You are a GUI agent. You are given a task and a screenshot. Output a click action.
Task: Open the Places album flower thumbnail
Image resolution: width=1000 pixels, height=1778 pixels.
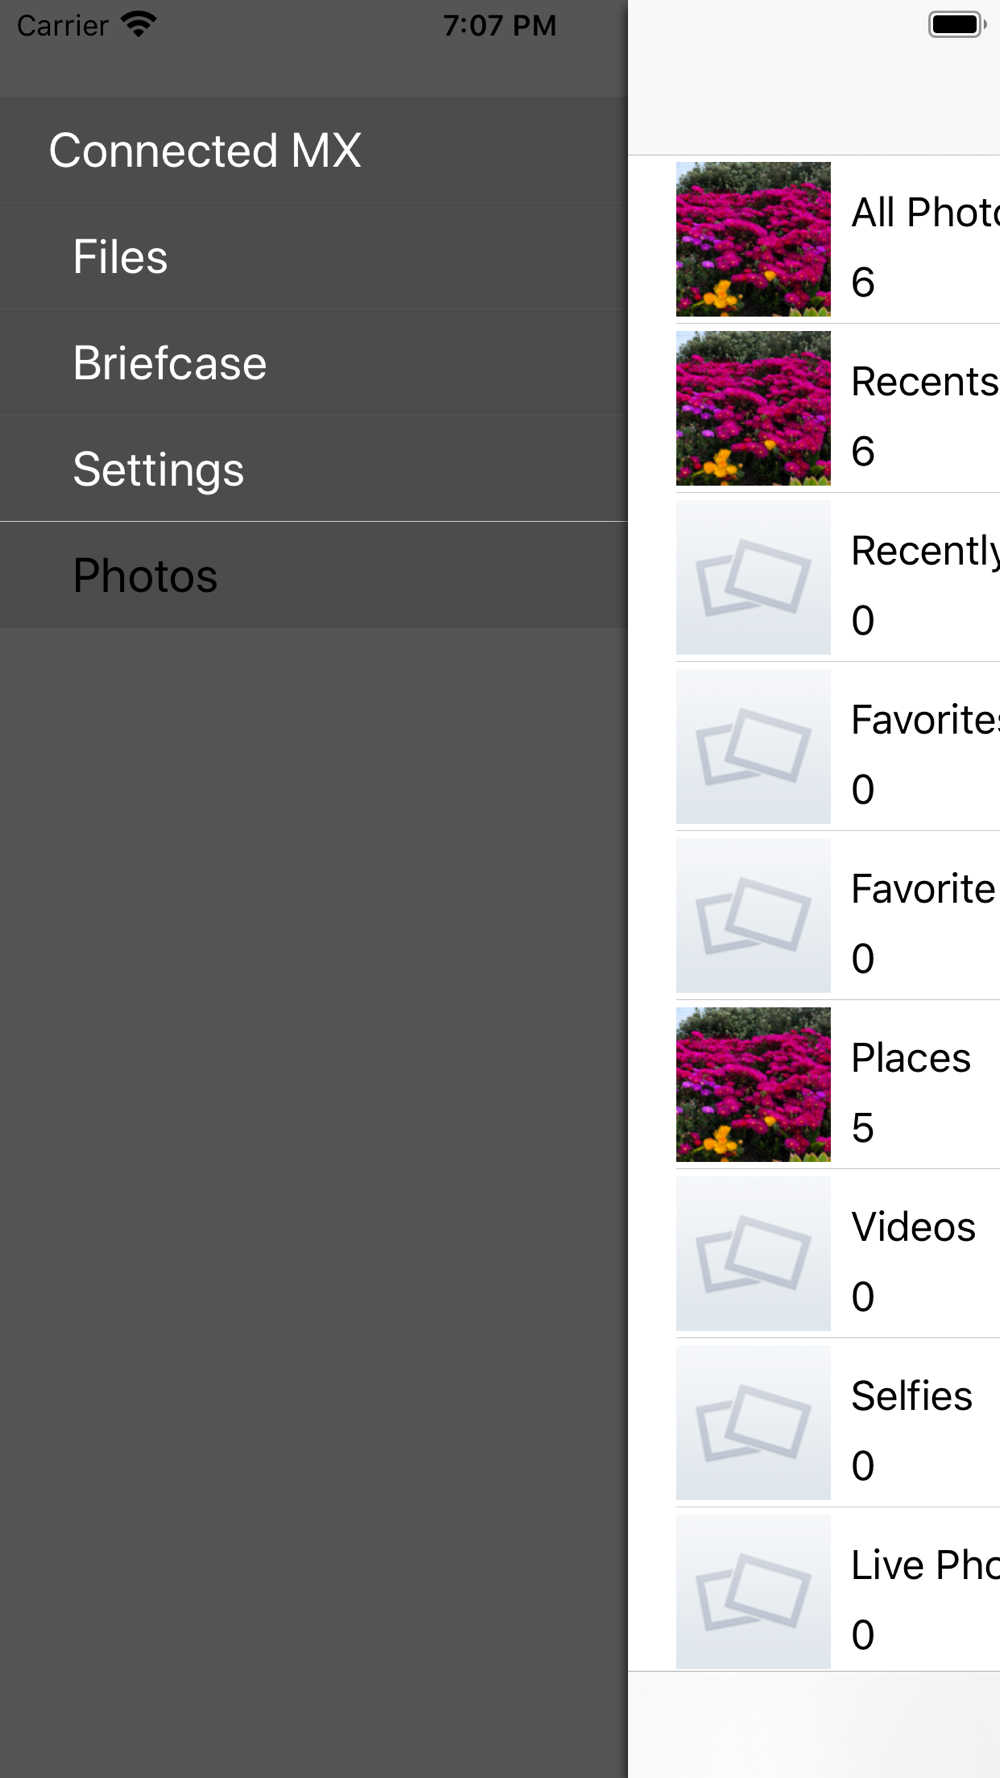click(x=753, y=1084)
